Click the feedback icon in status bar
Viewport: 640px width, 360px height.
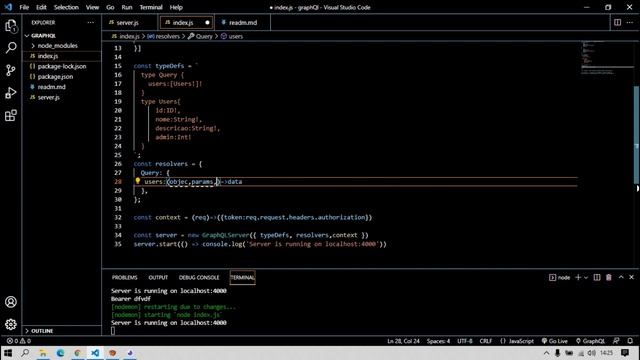pyautogui.click(x=616, y=341)
